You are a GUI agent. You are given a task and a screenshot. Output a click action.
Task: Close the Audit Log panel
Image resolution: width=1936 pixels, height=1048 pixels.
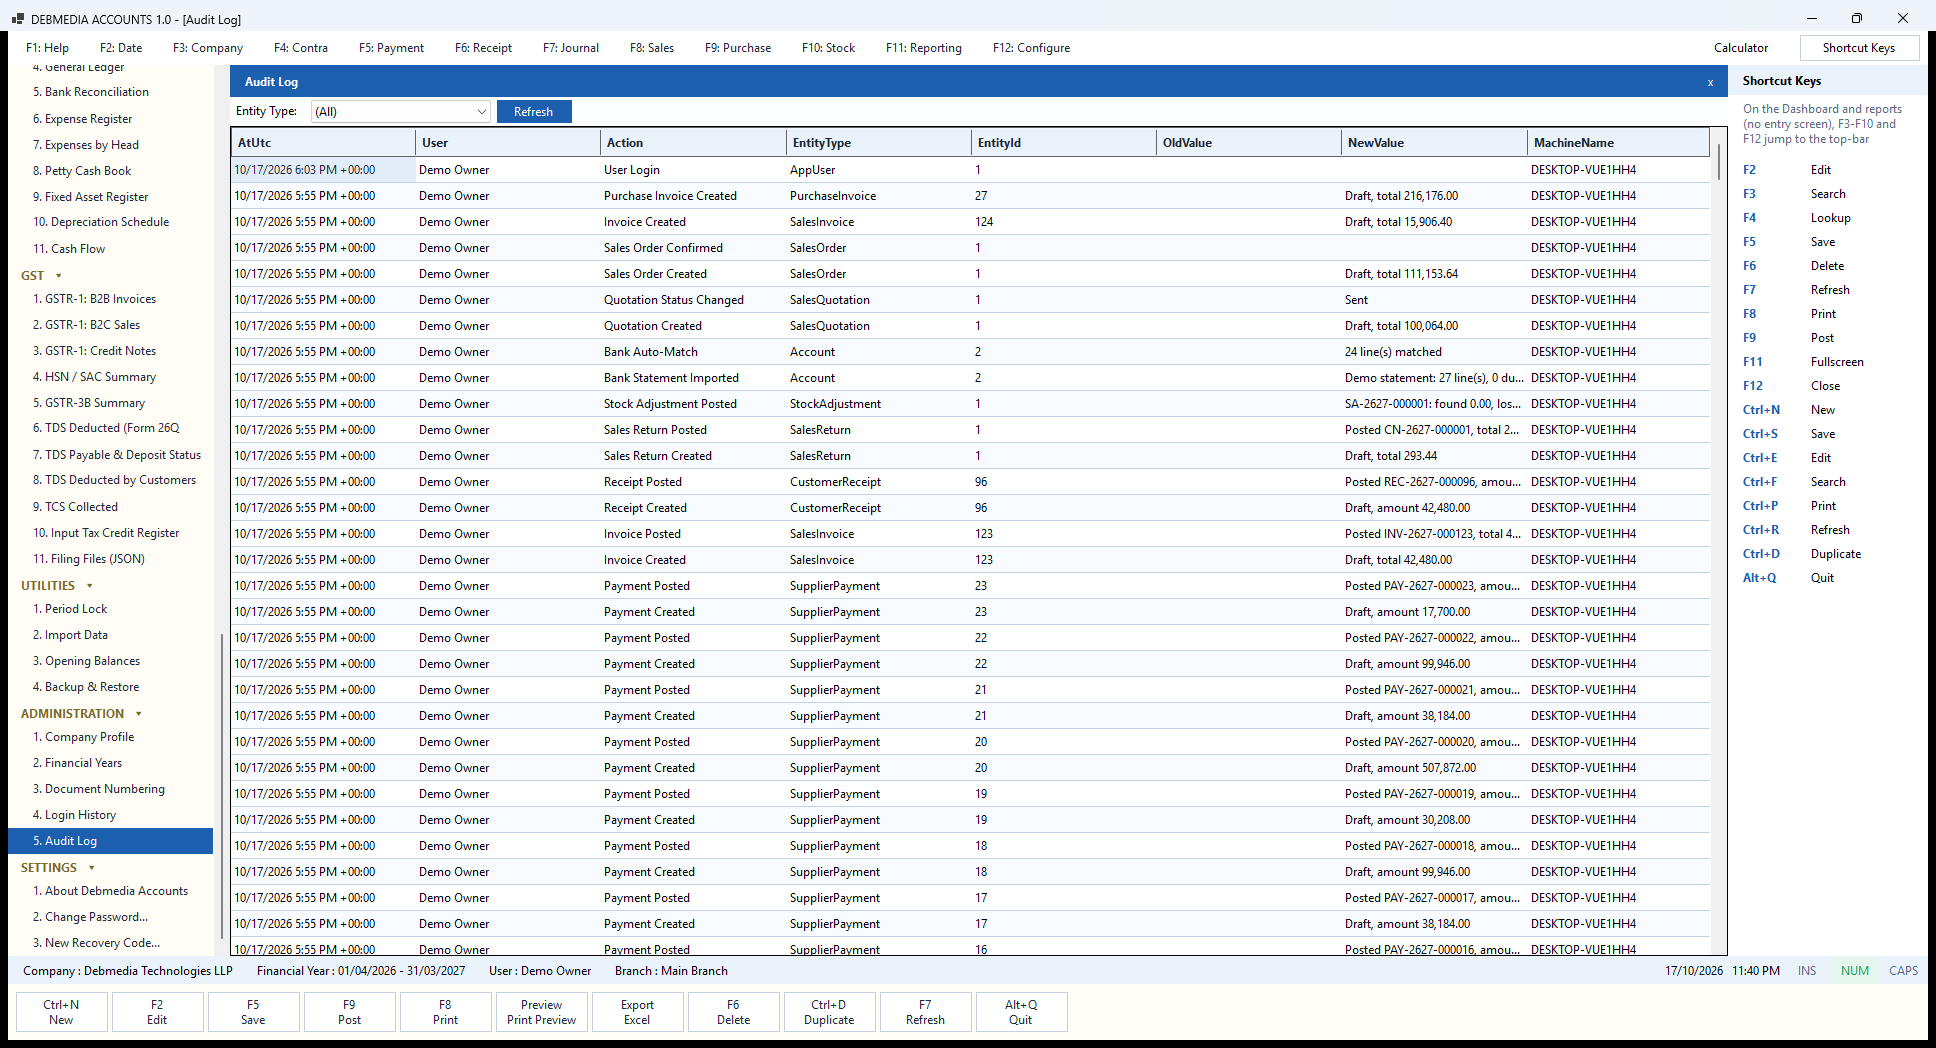click(x=1710, y=82)
